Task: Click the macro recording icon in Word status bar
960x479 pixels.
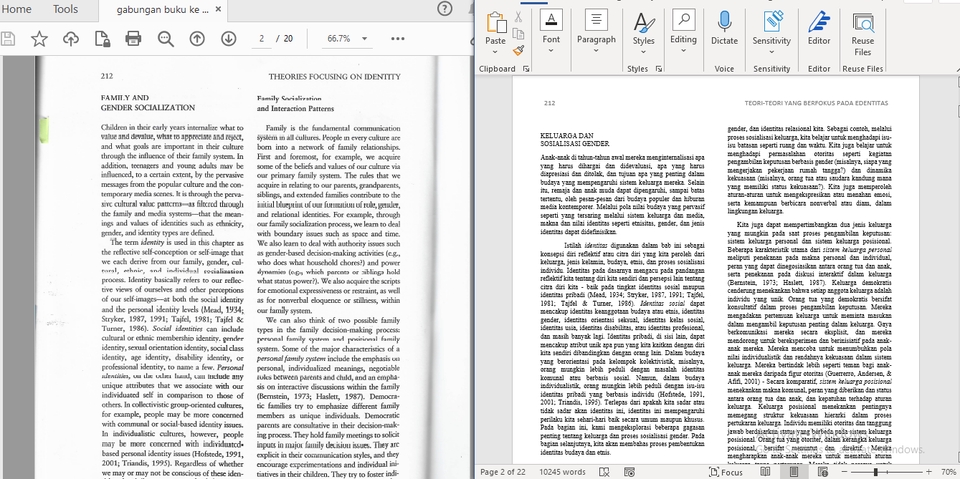Action: (x=629, y=472)
